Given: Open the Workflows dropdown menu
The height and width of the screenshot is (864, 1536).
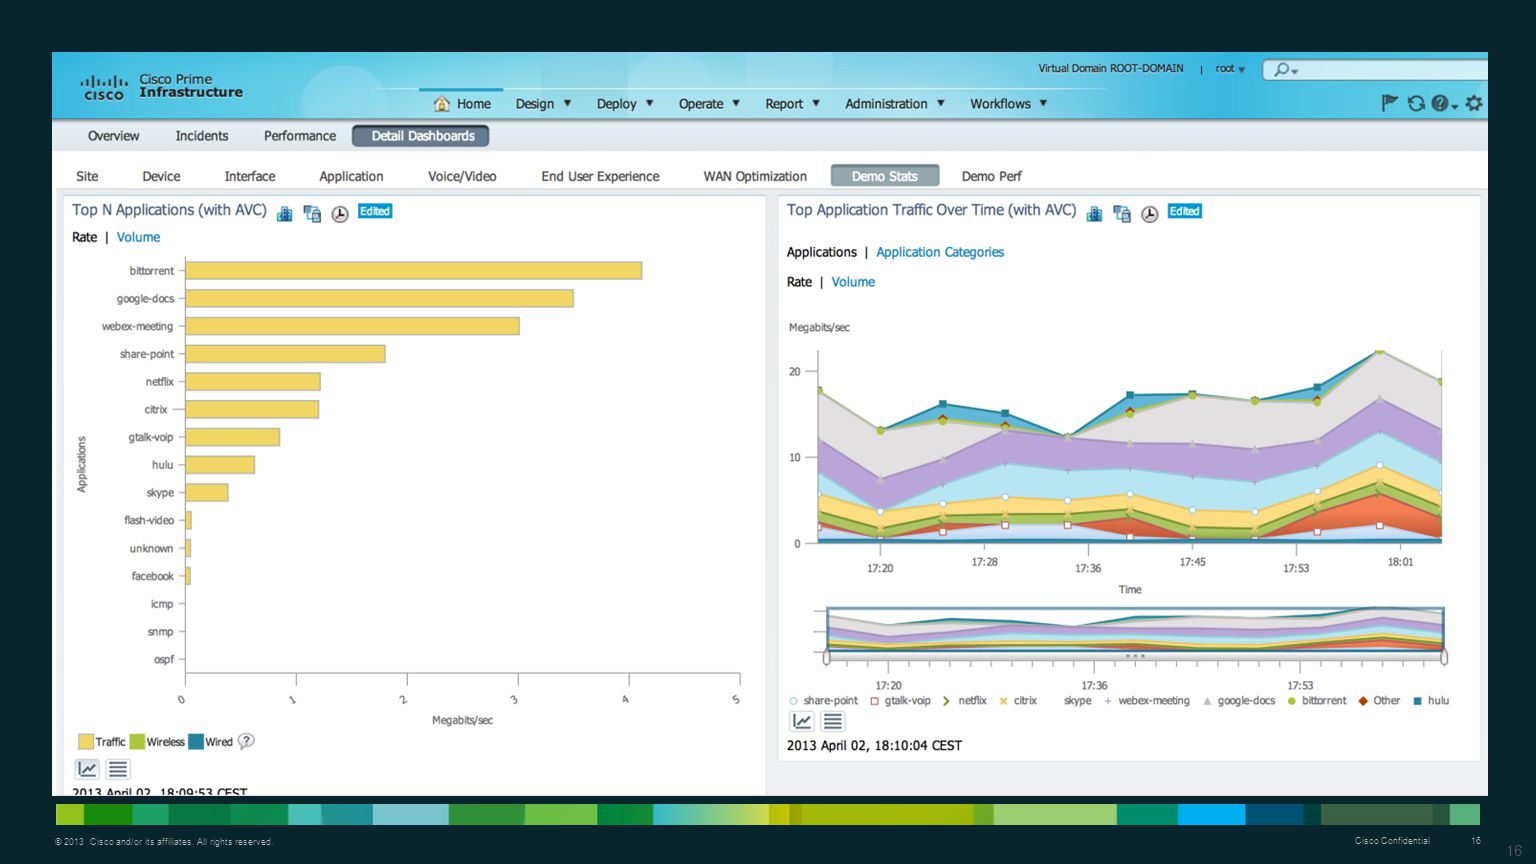Looking at the screenshot, I should pyautogui.click(x=1008, y=104).
